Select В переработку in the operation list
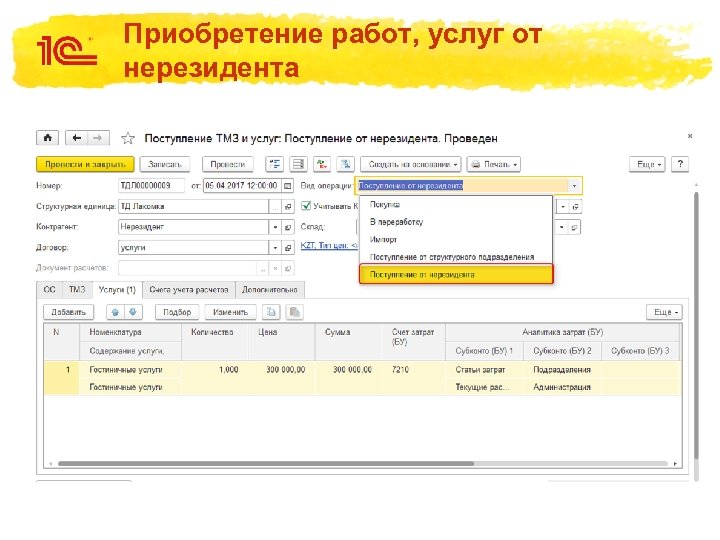 point(456,222)
